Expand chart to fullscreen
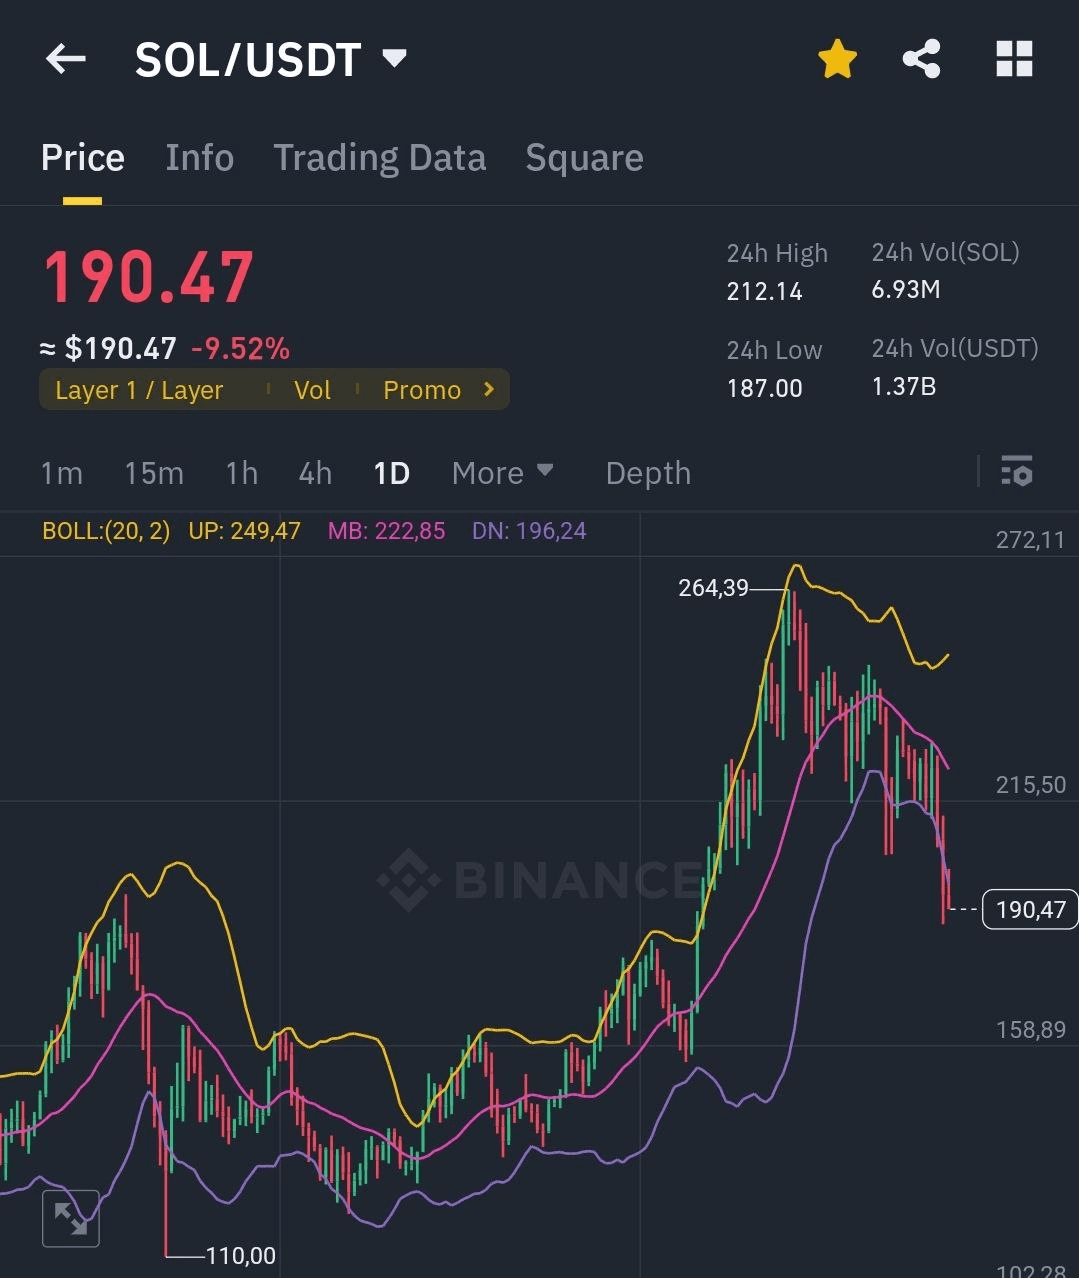Viewport: 1079px width, 1278px height. [71, 1218]
